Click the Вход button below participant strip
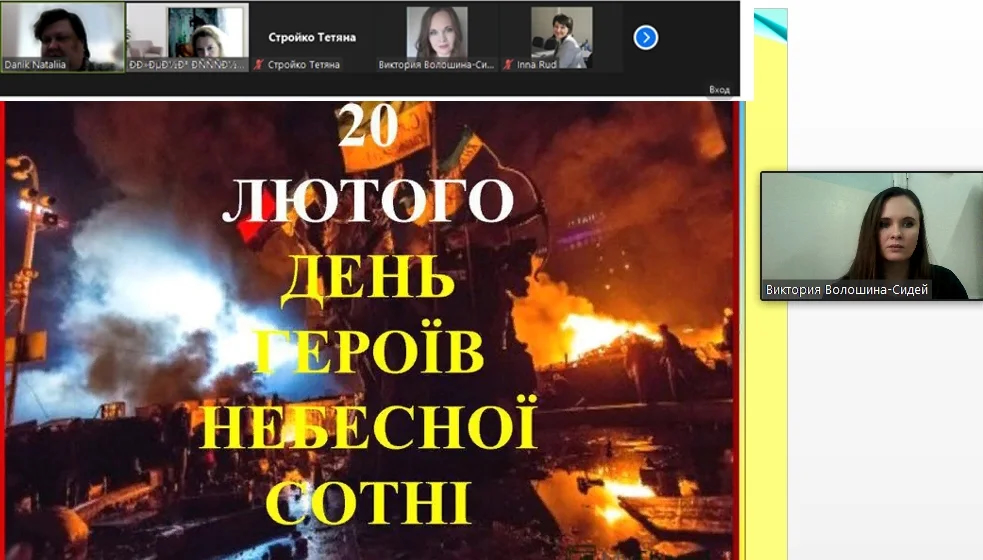This screenshot has width=983, height=560. (719, 89)
